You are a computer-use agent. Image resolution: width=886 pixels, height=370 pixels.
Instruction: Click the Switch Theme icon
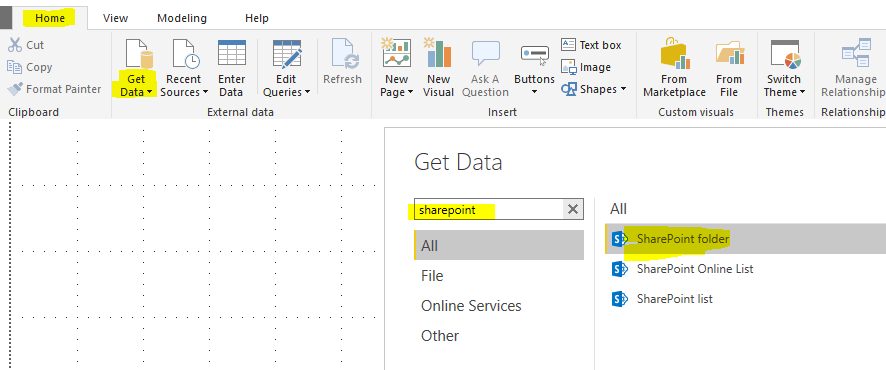785,54
